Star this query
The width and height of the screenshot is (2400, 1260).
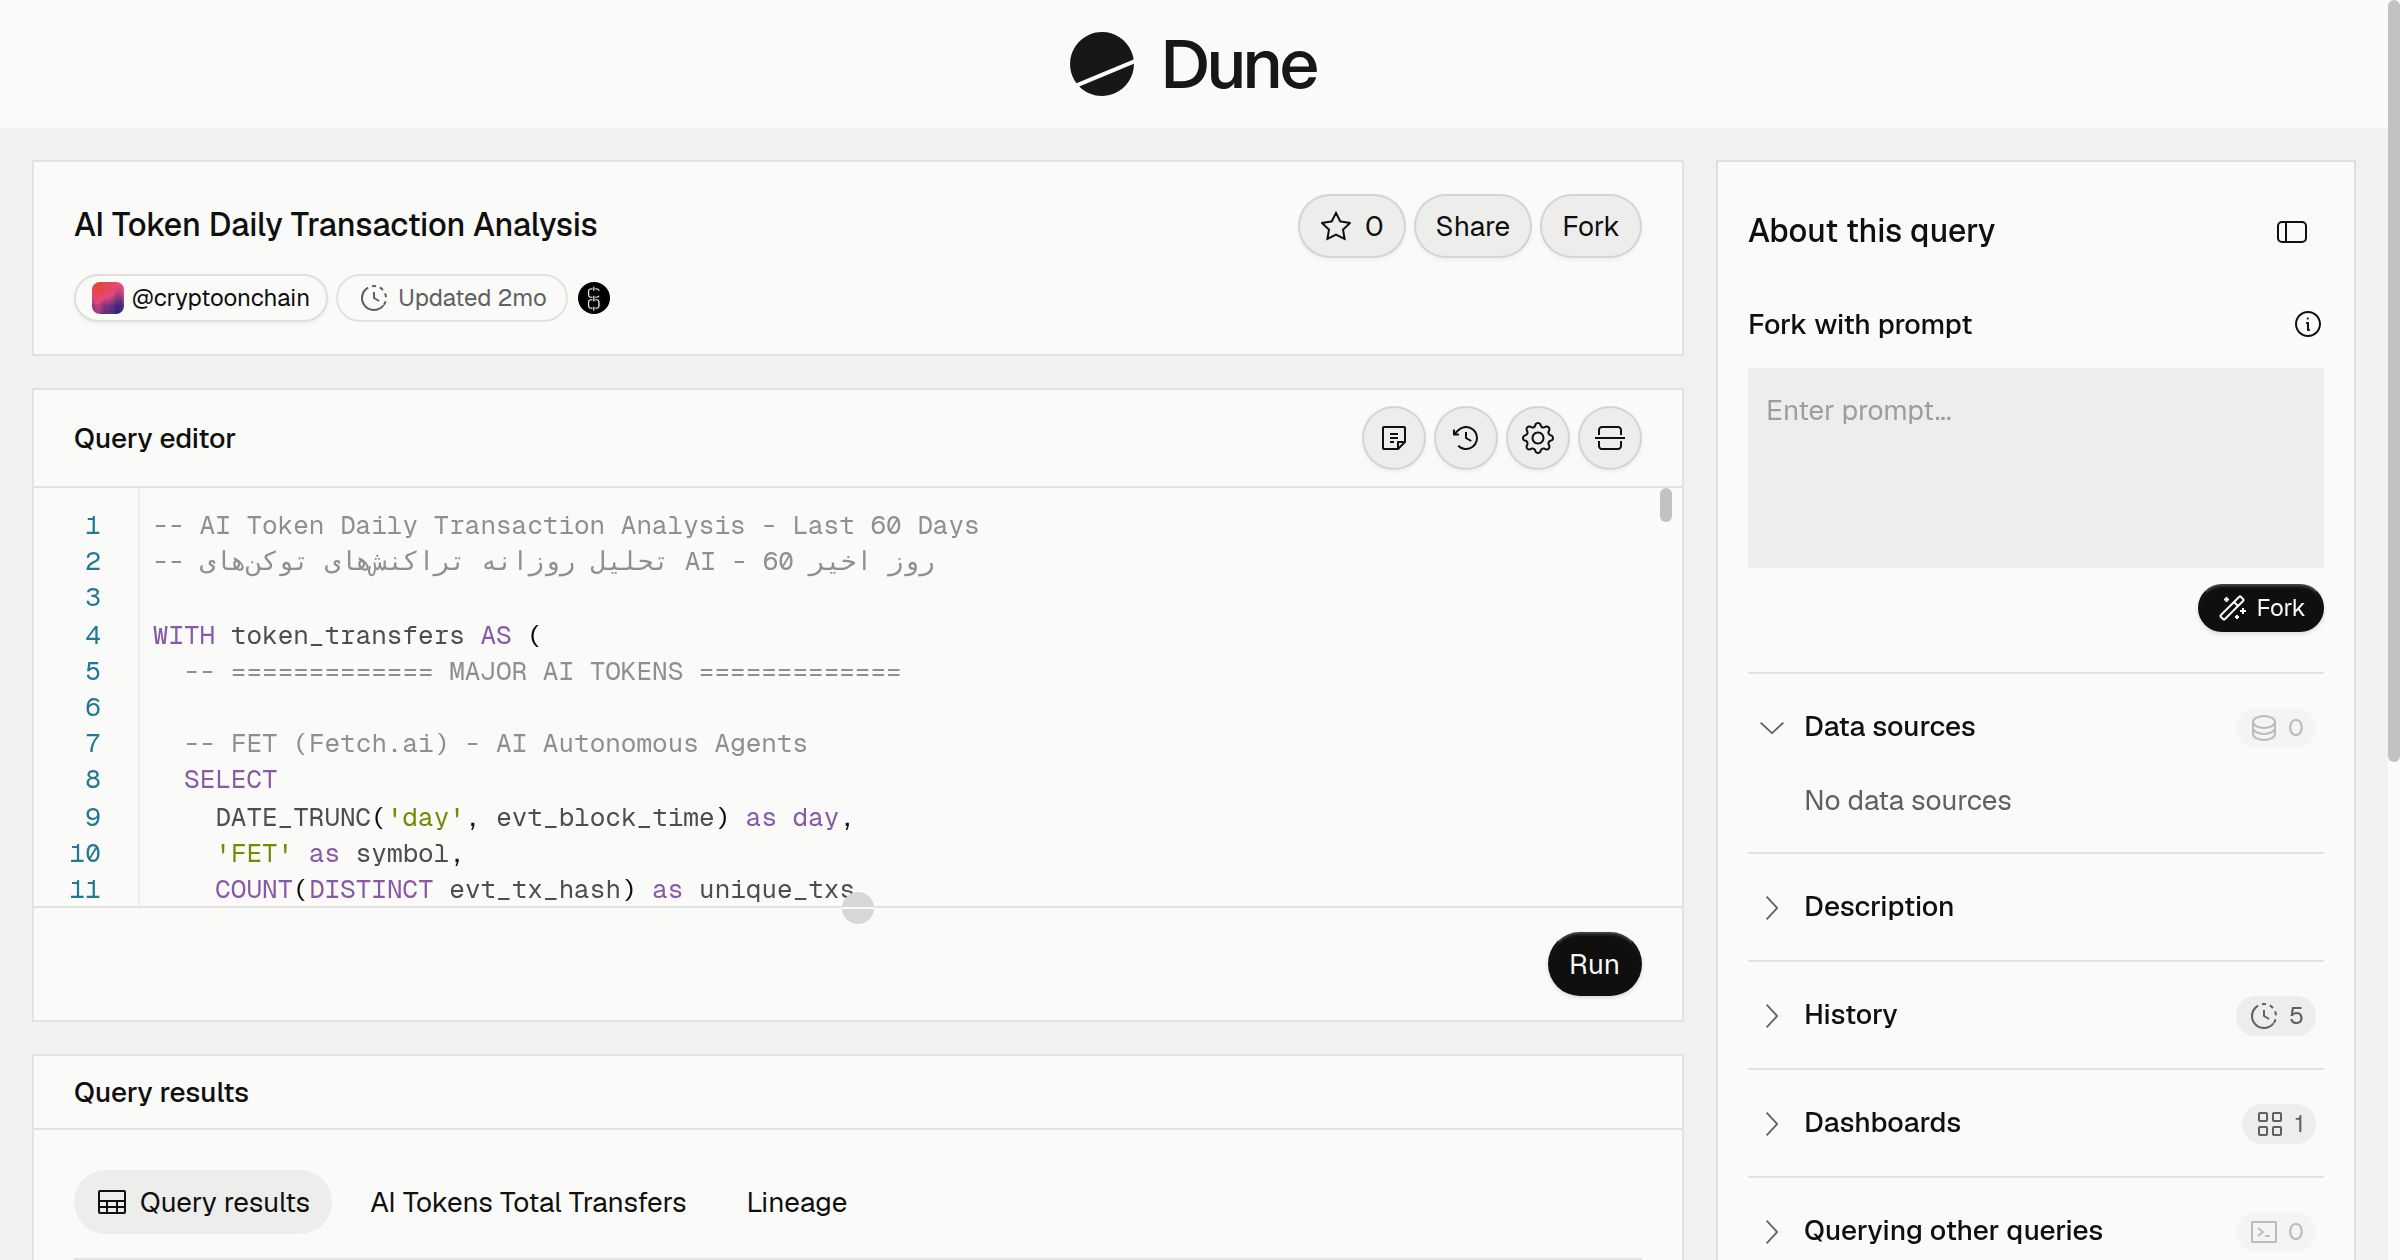1351,226
